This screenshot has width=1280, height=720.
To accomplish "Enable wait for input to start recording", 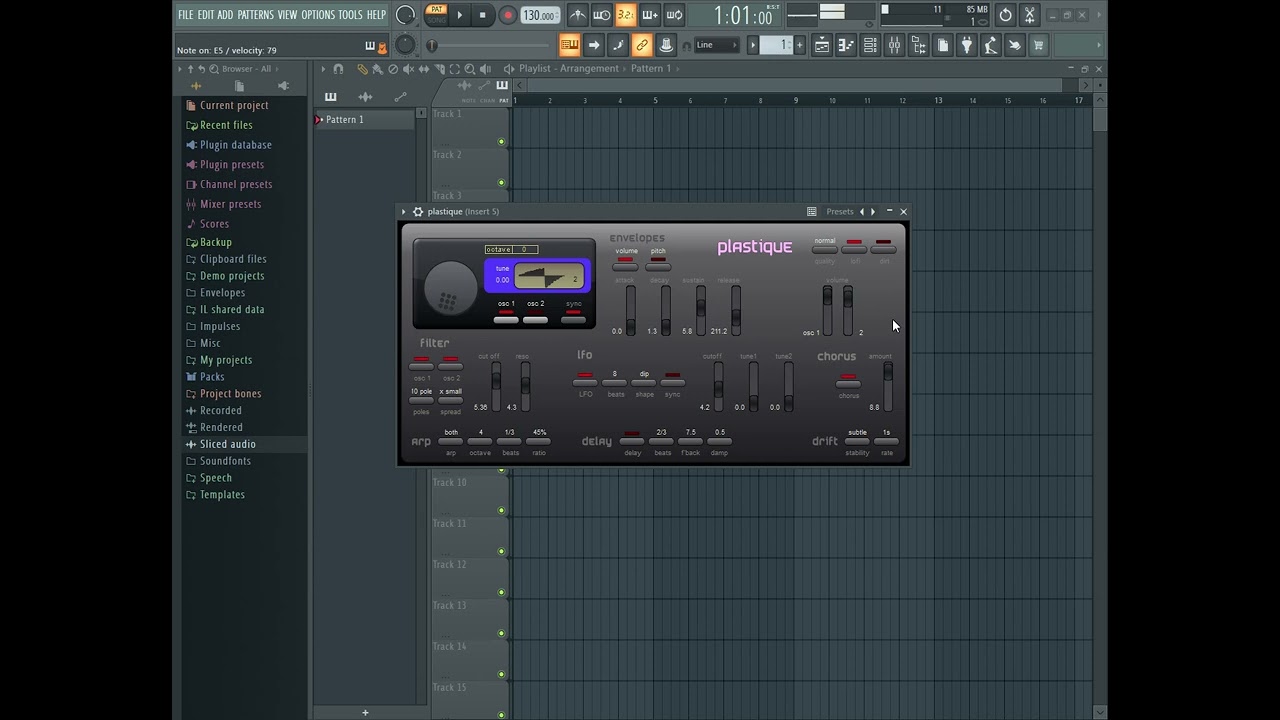I will click(x=602, y=15).
